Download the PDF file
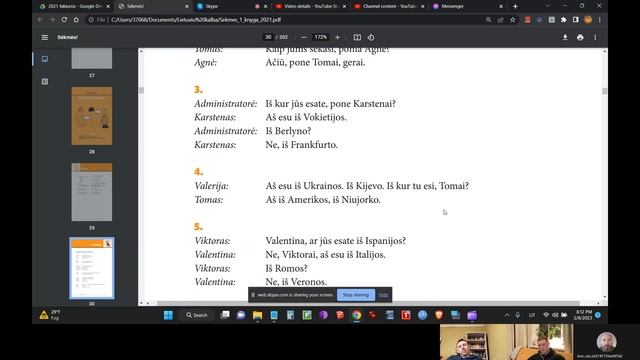 tap(565, 37)
